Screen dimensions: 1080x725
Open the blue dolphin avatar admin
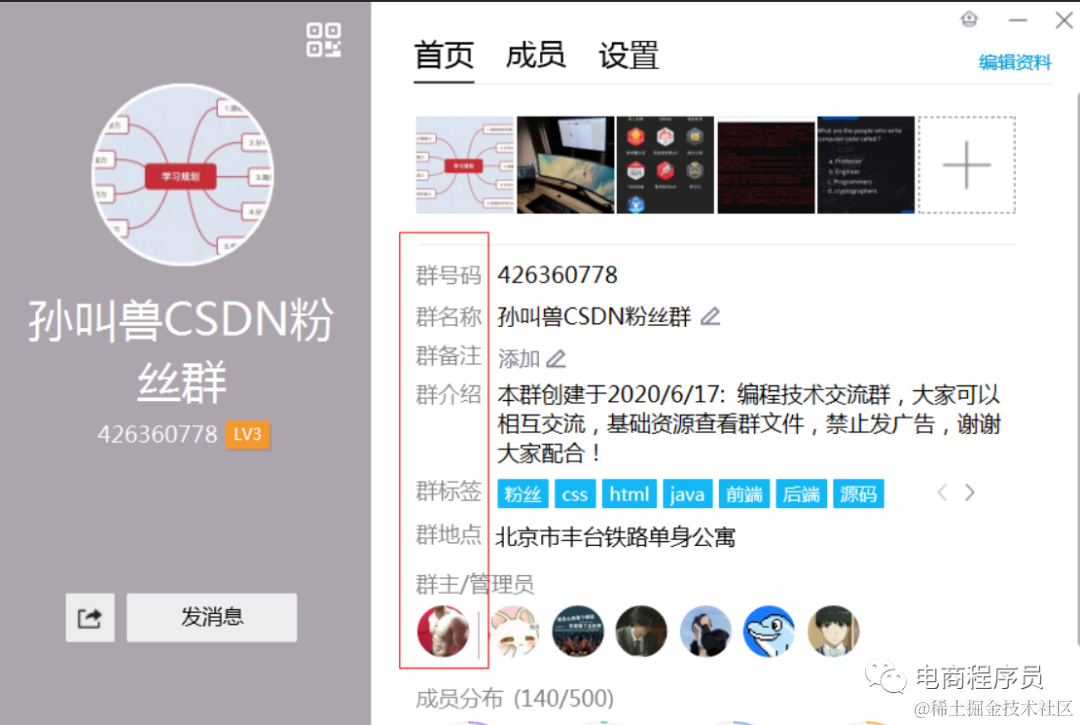[x=769, y=631]
